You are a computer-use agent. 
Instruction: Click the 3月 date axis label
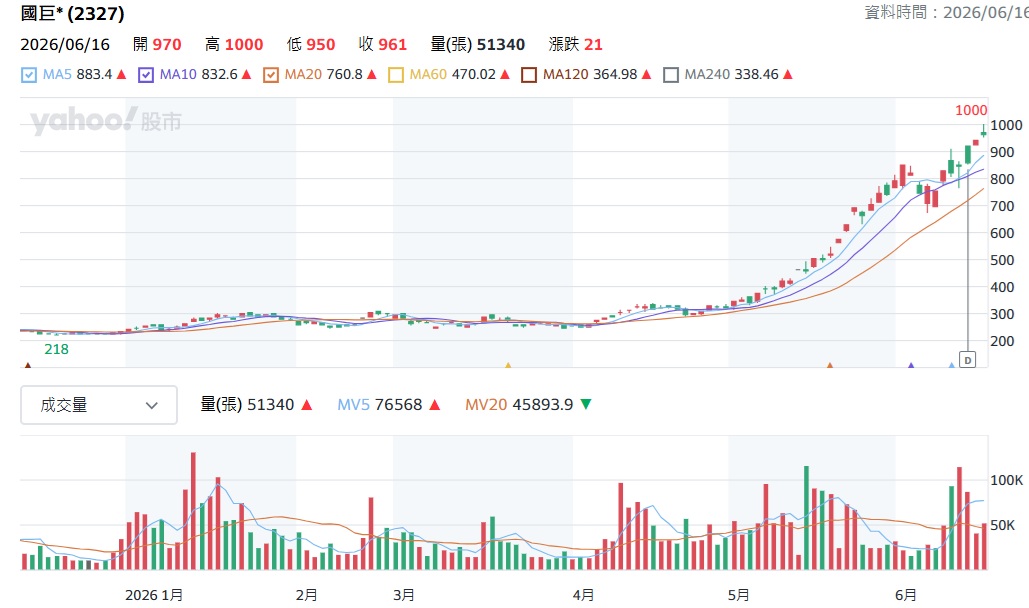tap(404, 596)
